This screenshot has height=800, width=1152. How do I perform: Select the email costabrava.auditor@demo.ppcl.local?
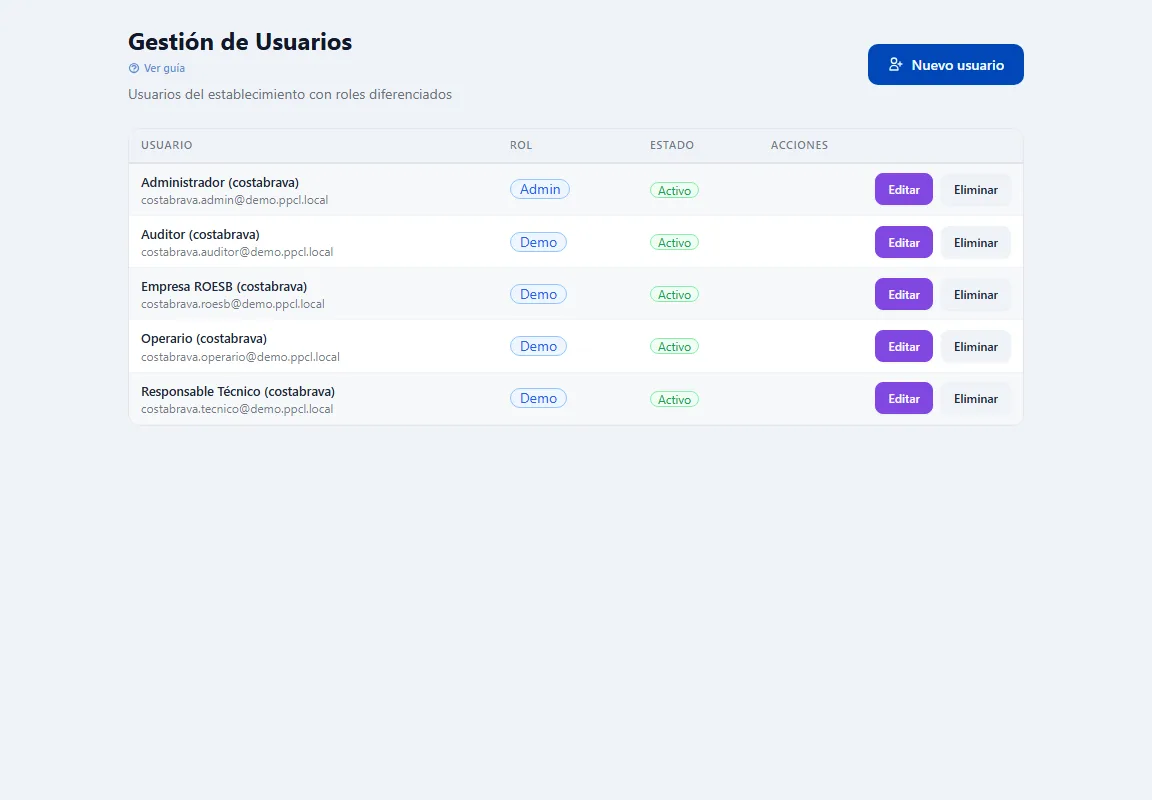237,252
